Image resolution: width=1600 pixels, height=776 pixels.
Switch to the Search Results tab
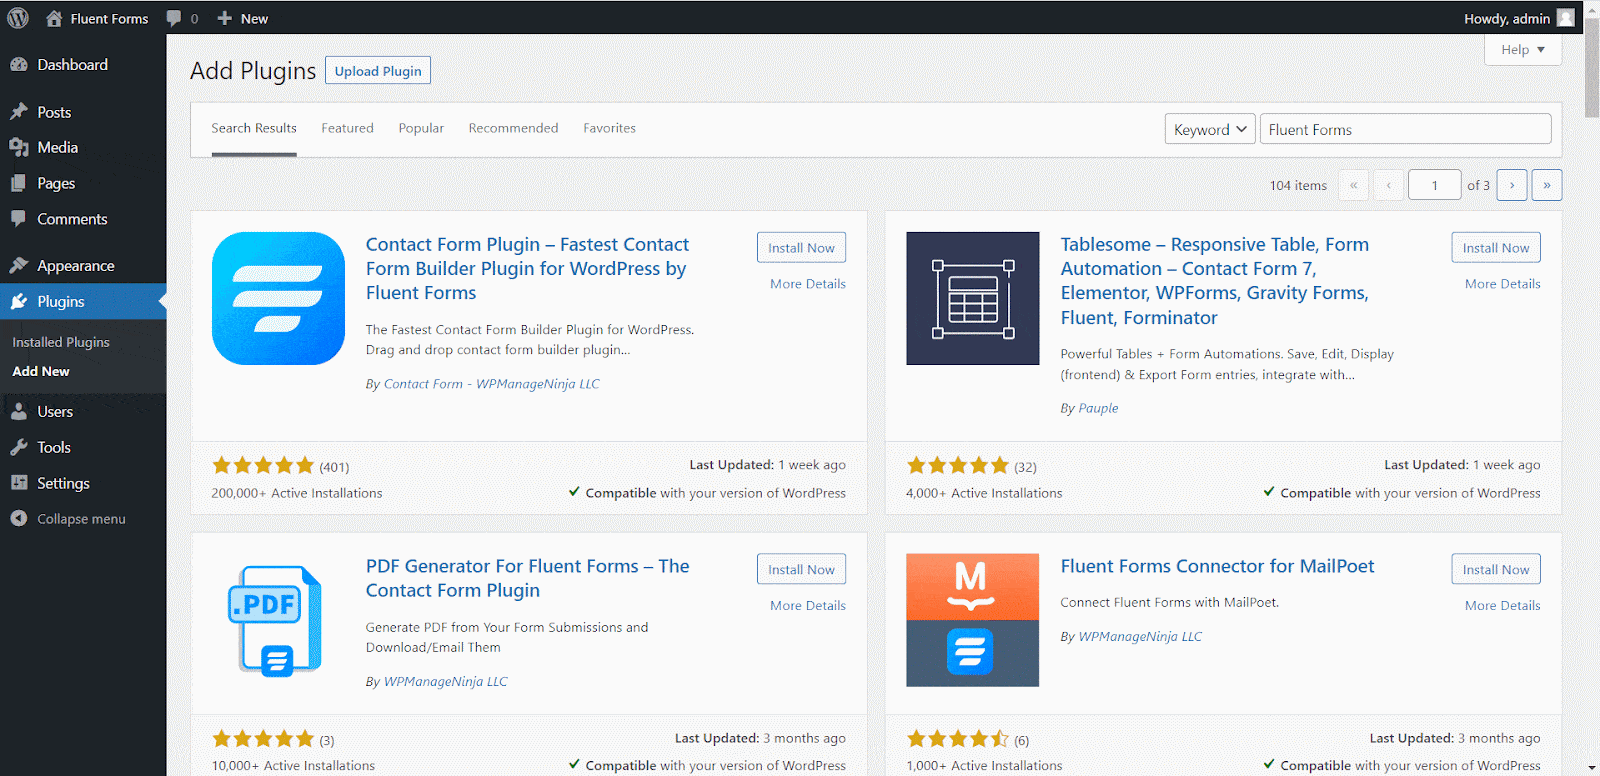[254, 128]
